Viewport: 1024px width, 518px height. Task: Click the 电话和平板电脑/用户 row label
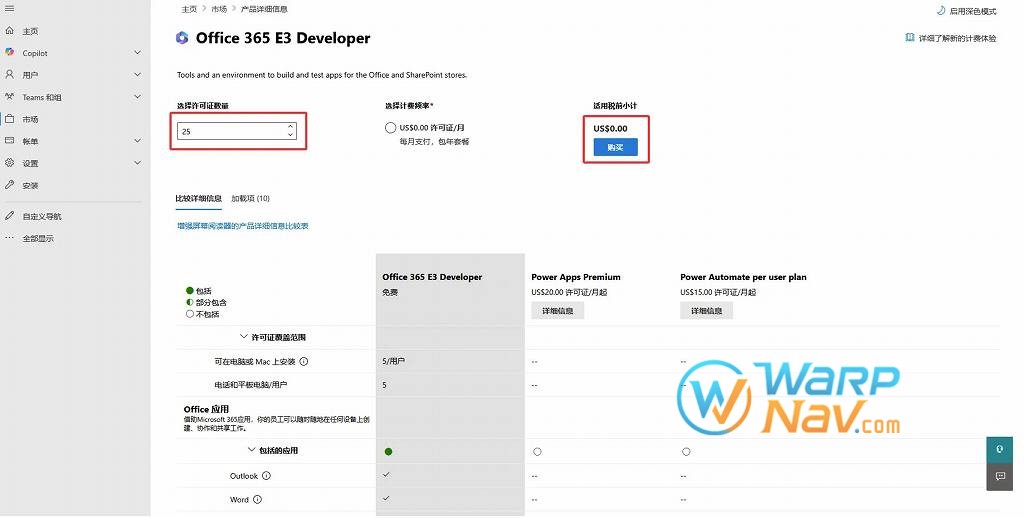point(250,385)
